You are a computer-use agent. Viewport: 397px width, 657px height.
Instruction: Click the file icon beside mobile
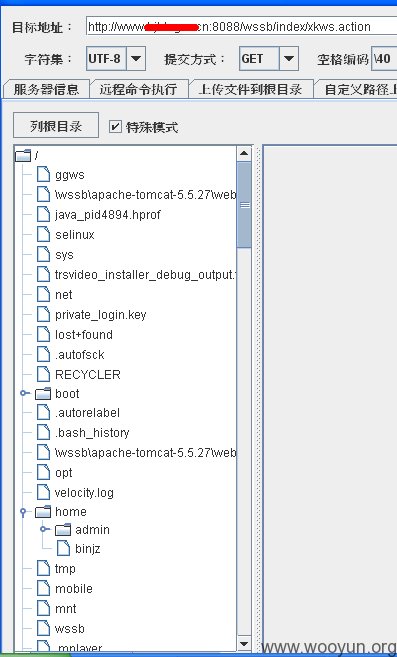point(43,588)
